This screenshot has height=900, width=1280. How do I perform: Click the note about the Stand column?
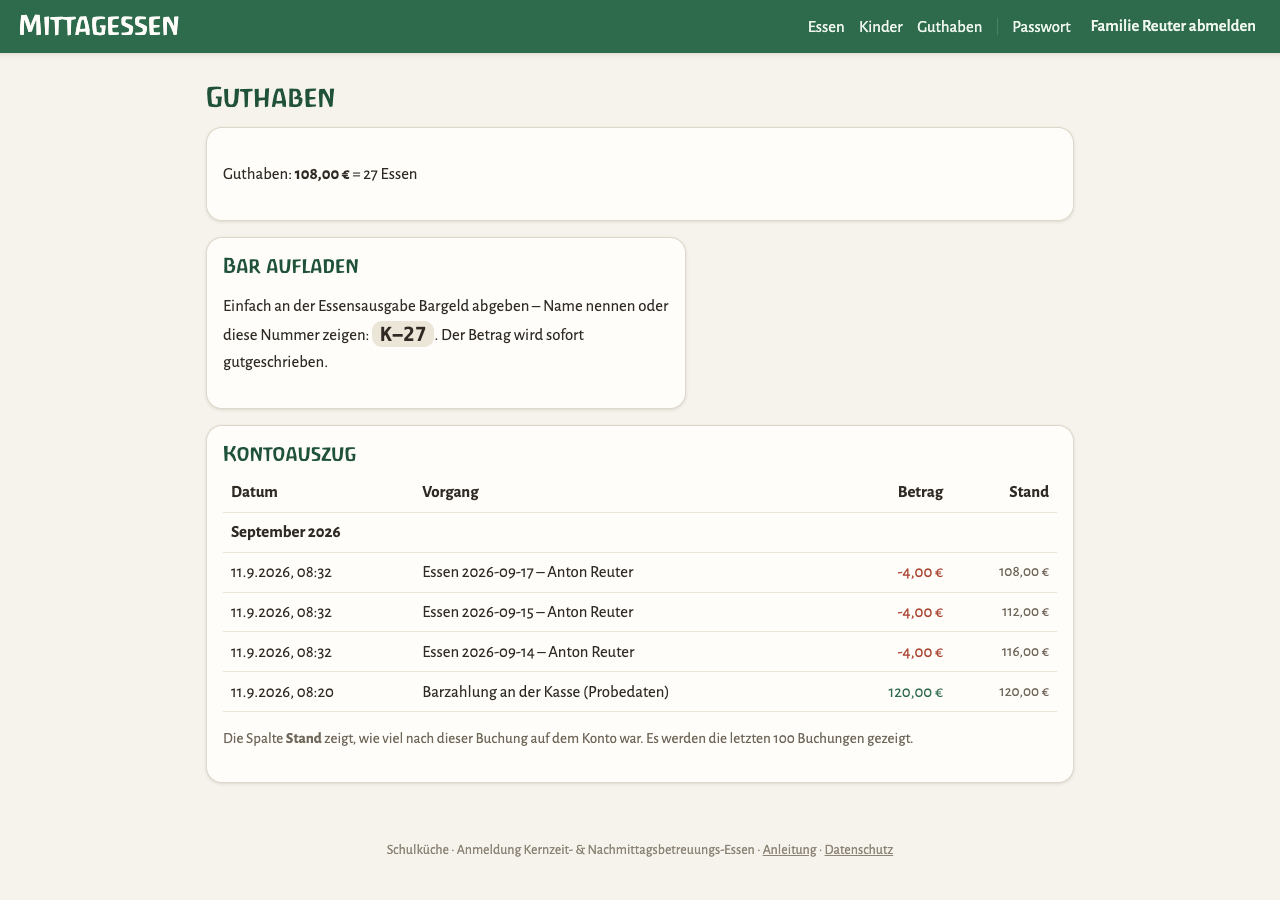click(568, 739)
